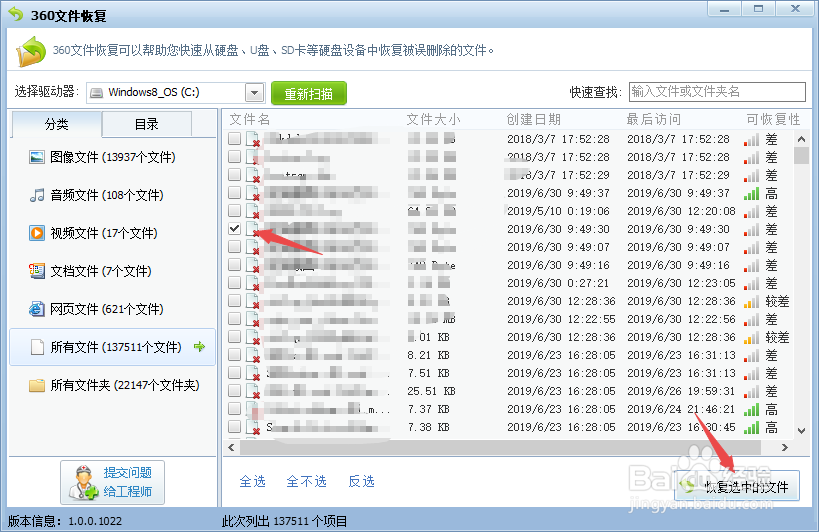Select 音频文件 (108个文件) category
This screenshot has width=819, height=532.
112,195
